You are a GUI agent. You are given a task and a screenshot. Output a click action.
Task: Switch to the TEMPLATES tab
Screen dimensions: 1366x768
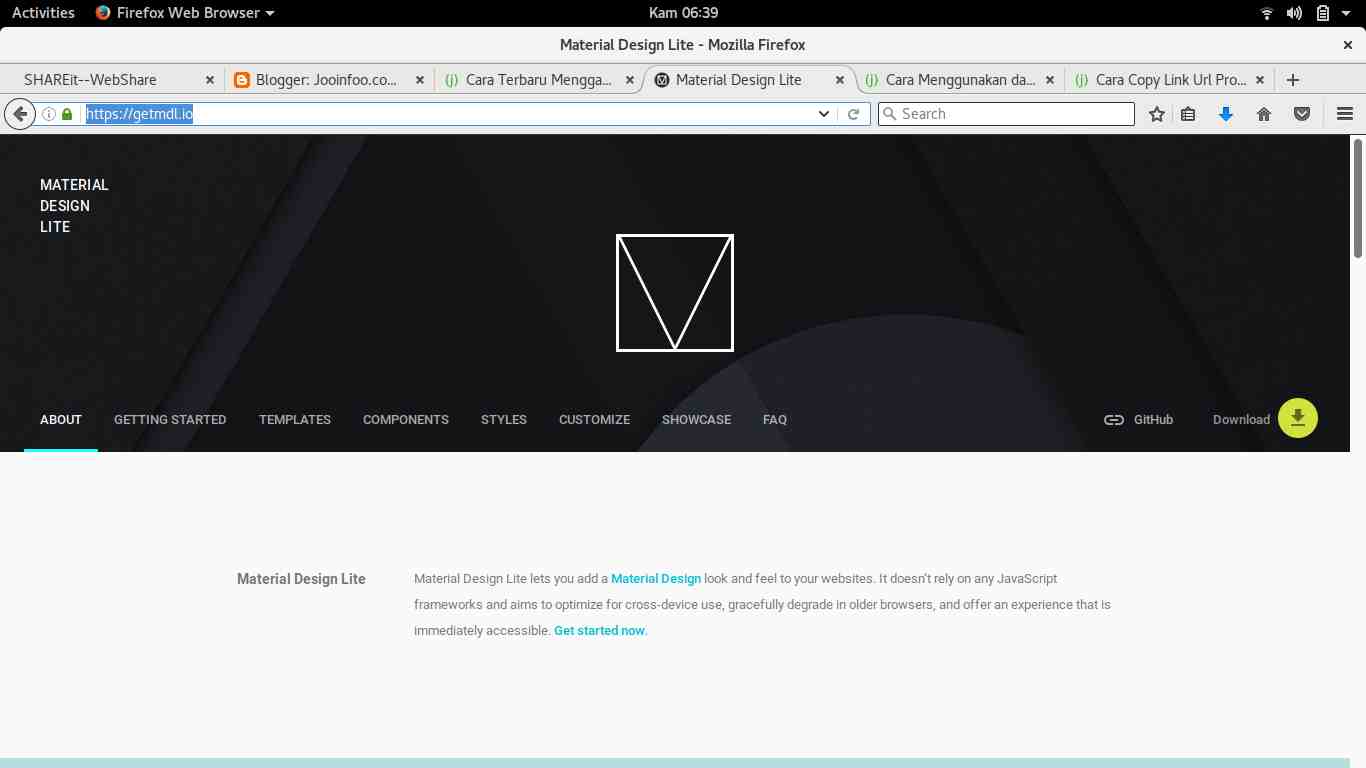click(294, 419)
